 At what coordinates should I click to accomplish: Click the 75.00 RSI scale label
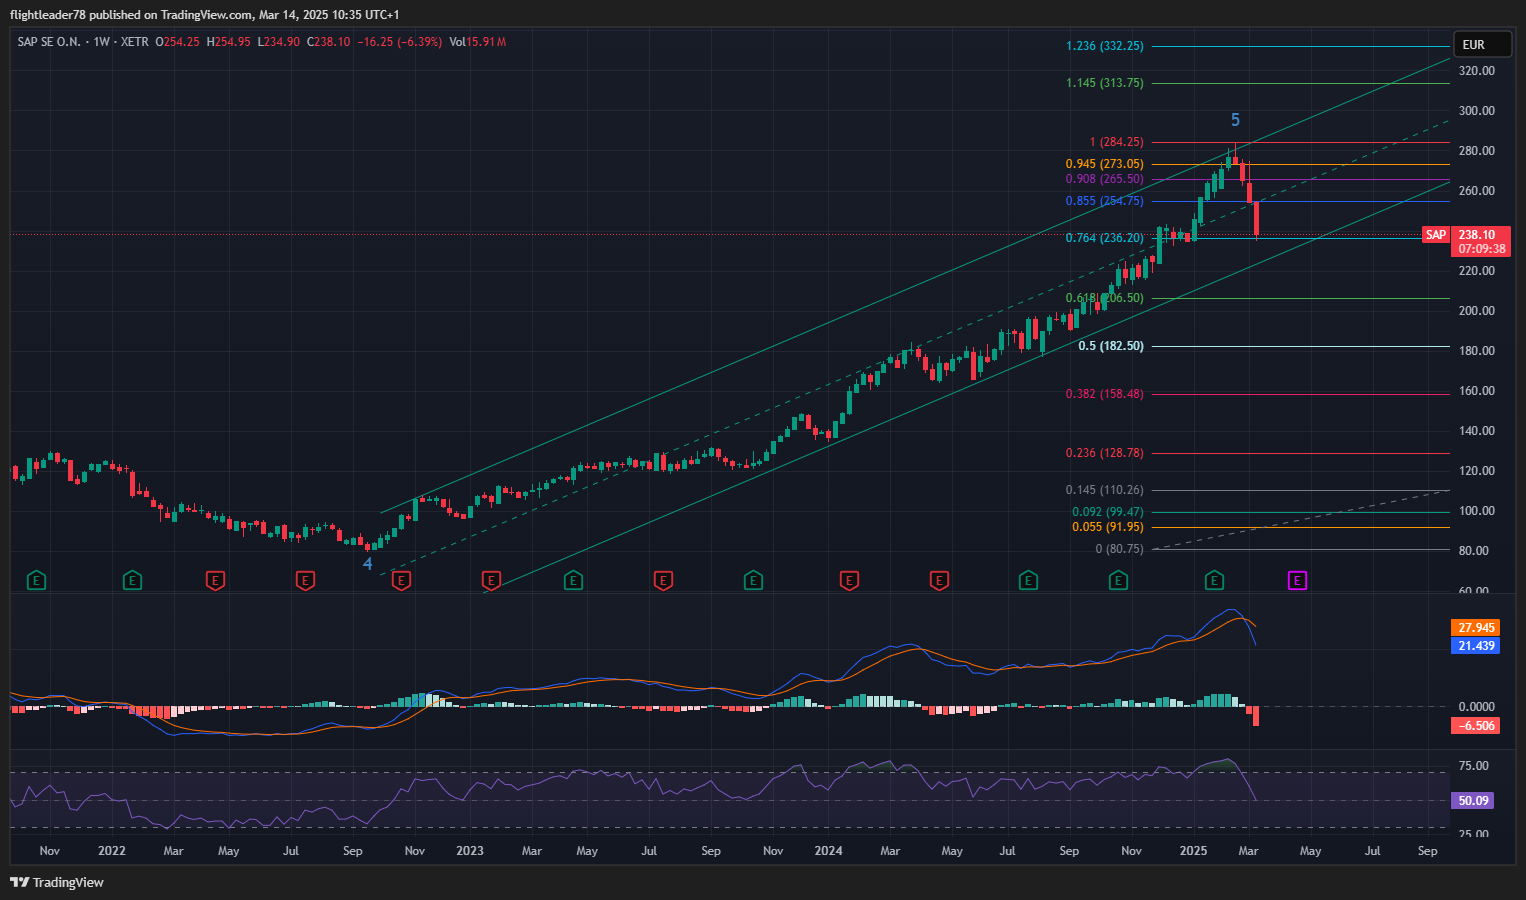(1473, 766)
